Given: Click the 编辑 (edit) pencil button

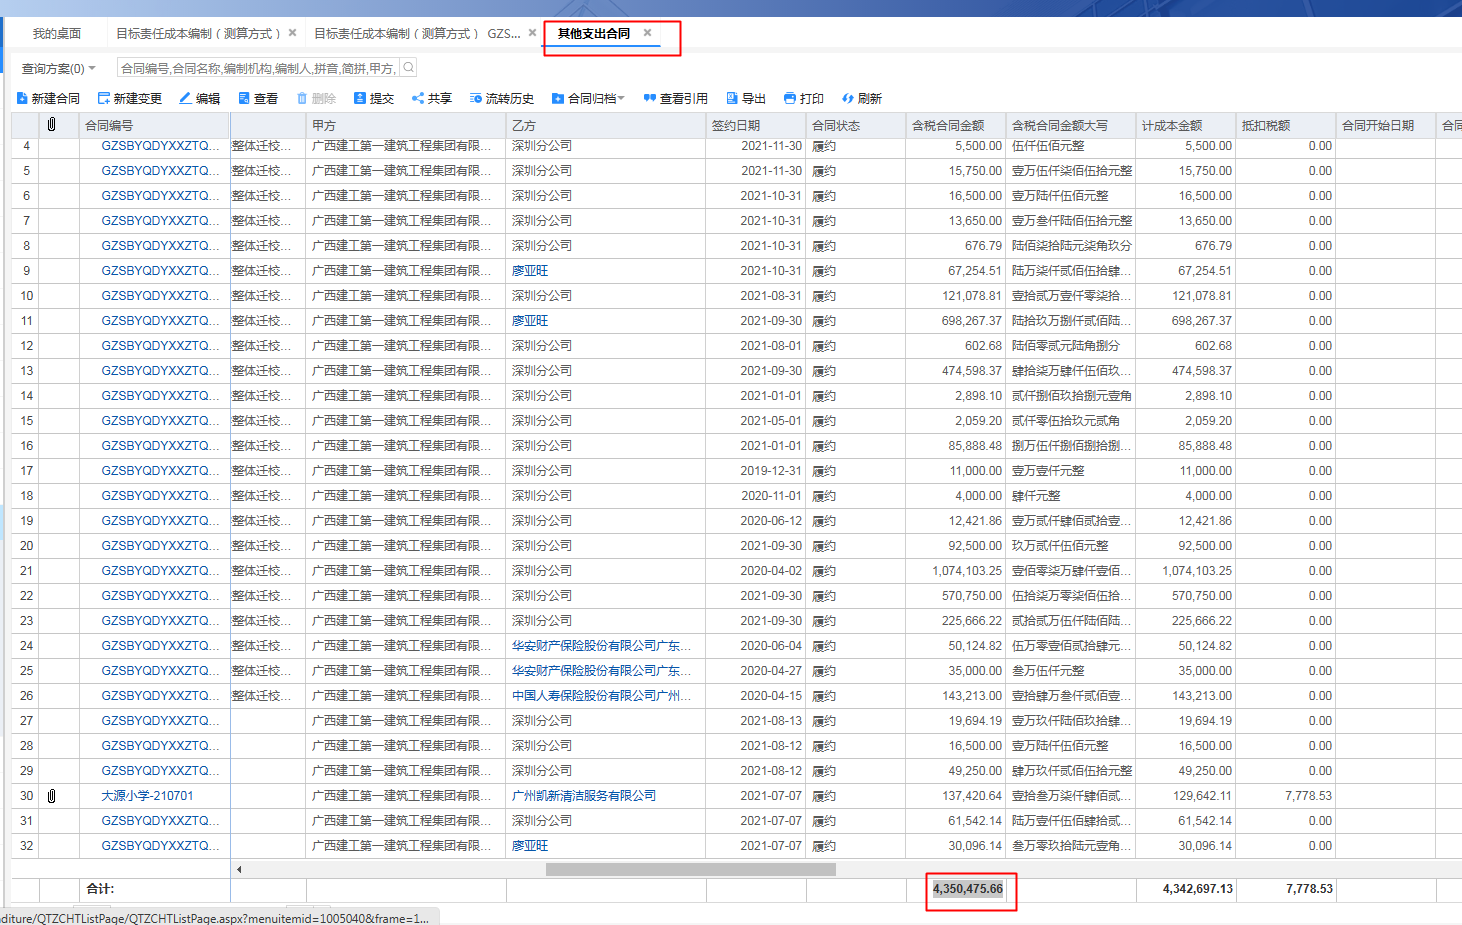Looking at the screenshot, I should (x=200, y=98).
